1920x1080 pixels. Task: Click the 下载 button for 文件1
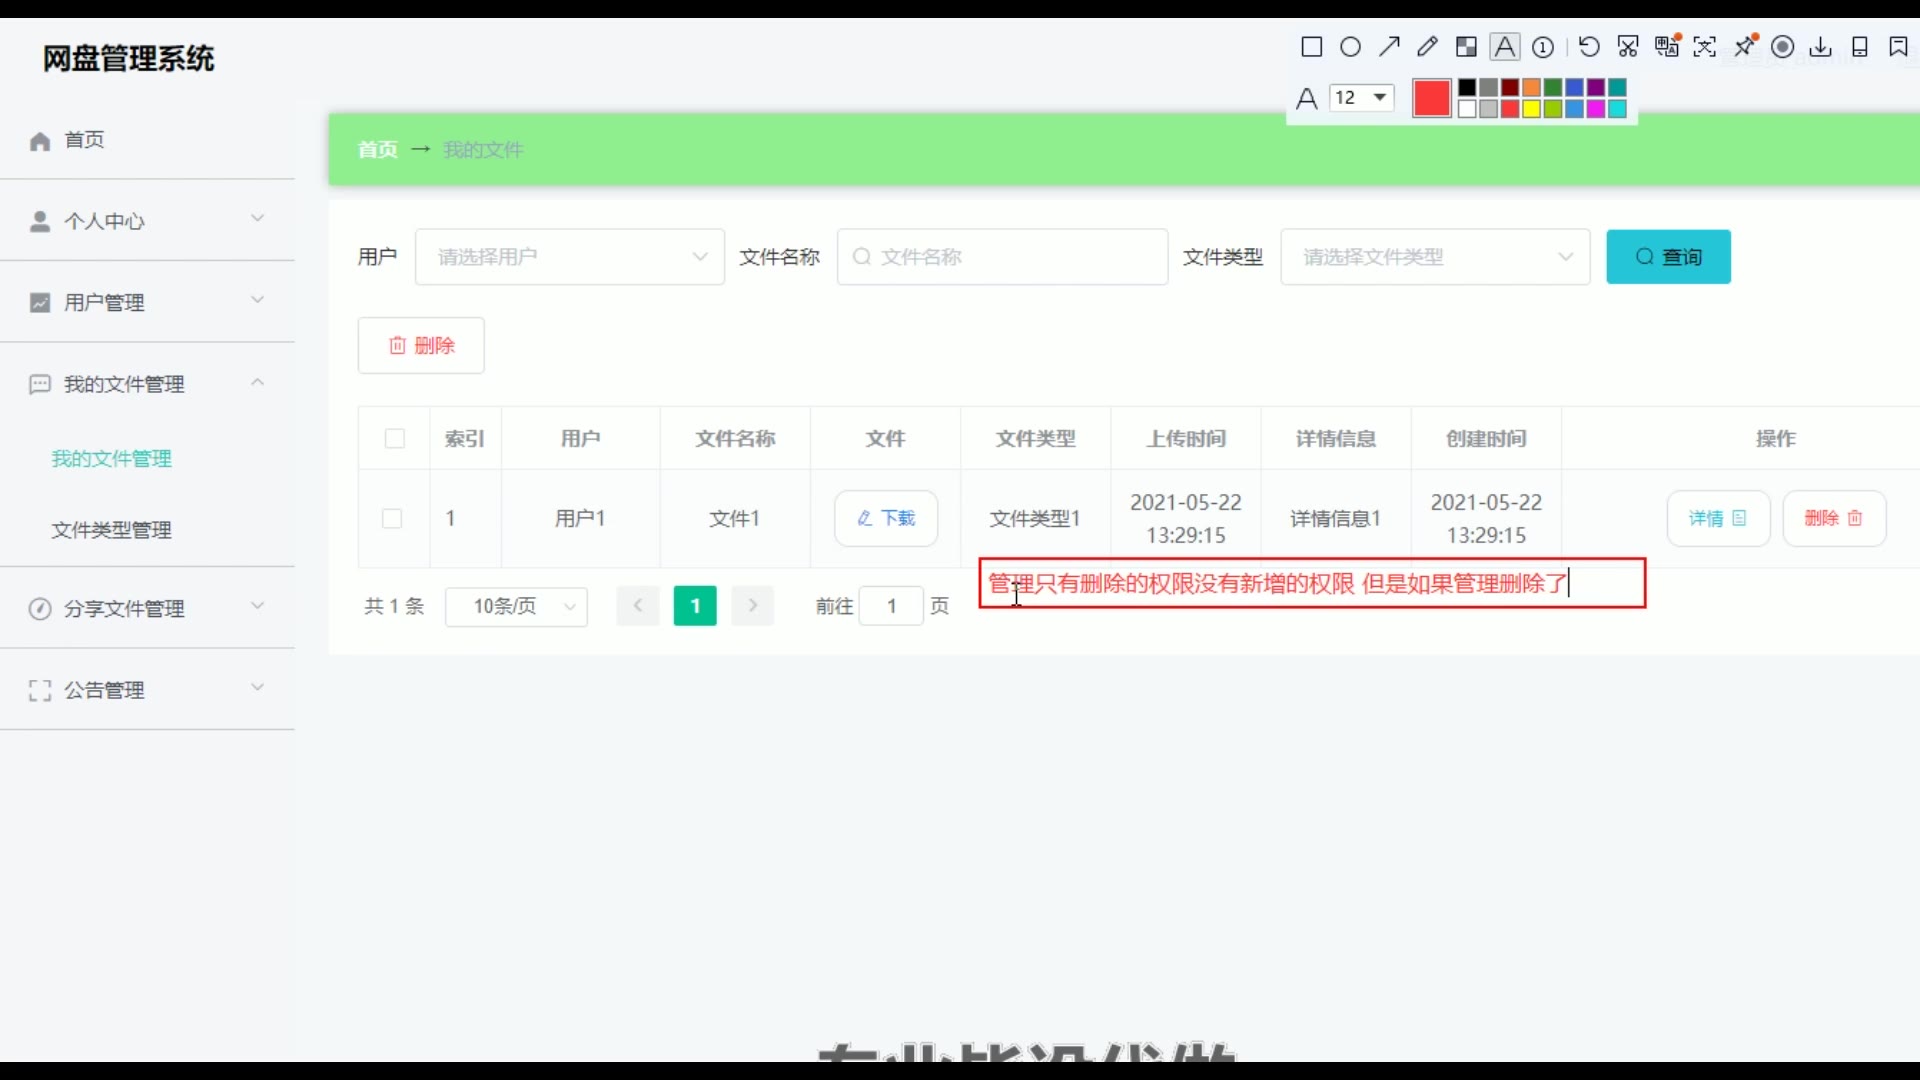[x=886, y=518]
